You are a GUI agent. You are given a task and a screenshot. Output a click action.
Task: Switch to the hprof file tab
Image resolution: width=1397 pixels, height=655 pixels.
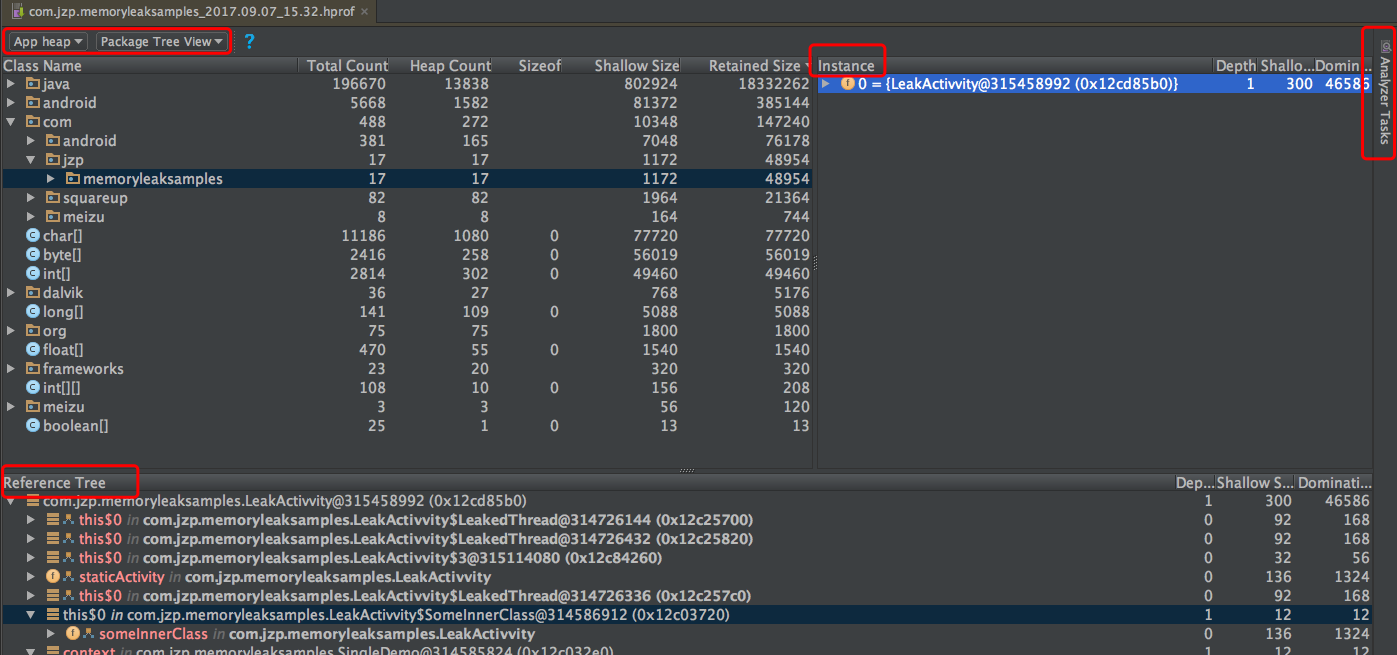pos(190,12)
